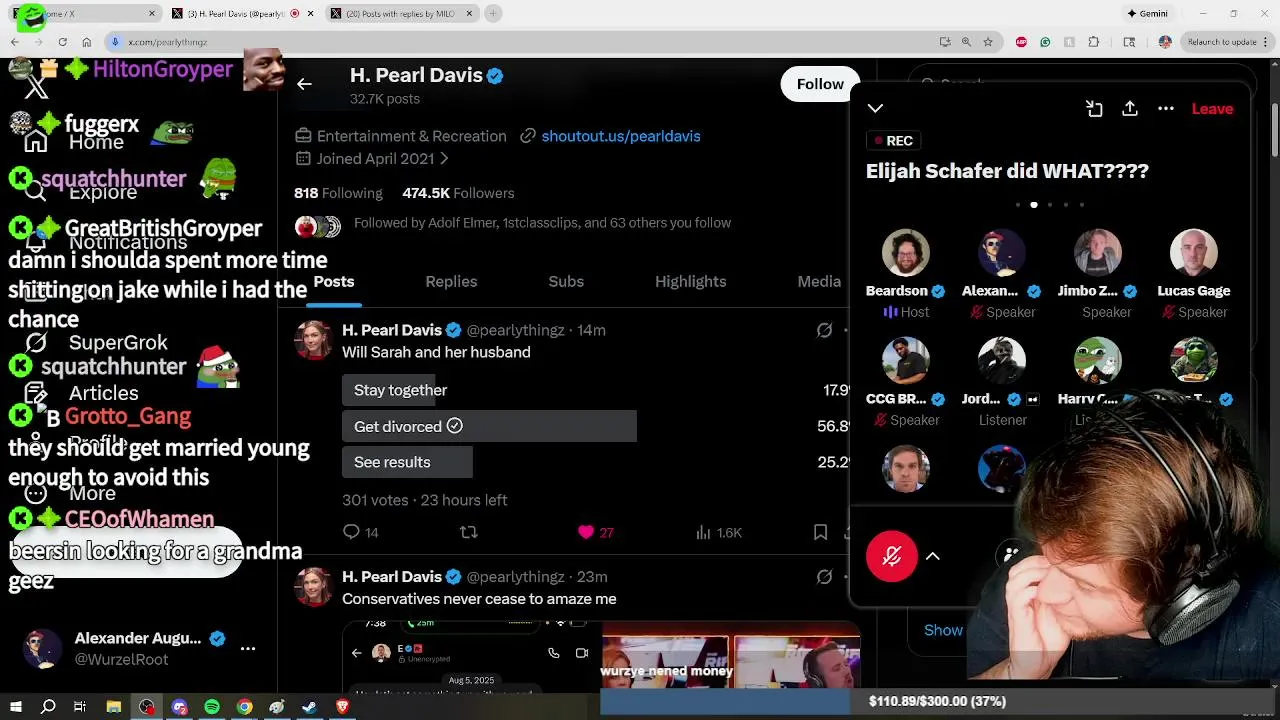Open Jimbo Z speaker avatar in the Space
This screenshot has height=720, width=1280.
pyautogui.click(x=1097, y=253)
